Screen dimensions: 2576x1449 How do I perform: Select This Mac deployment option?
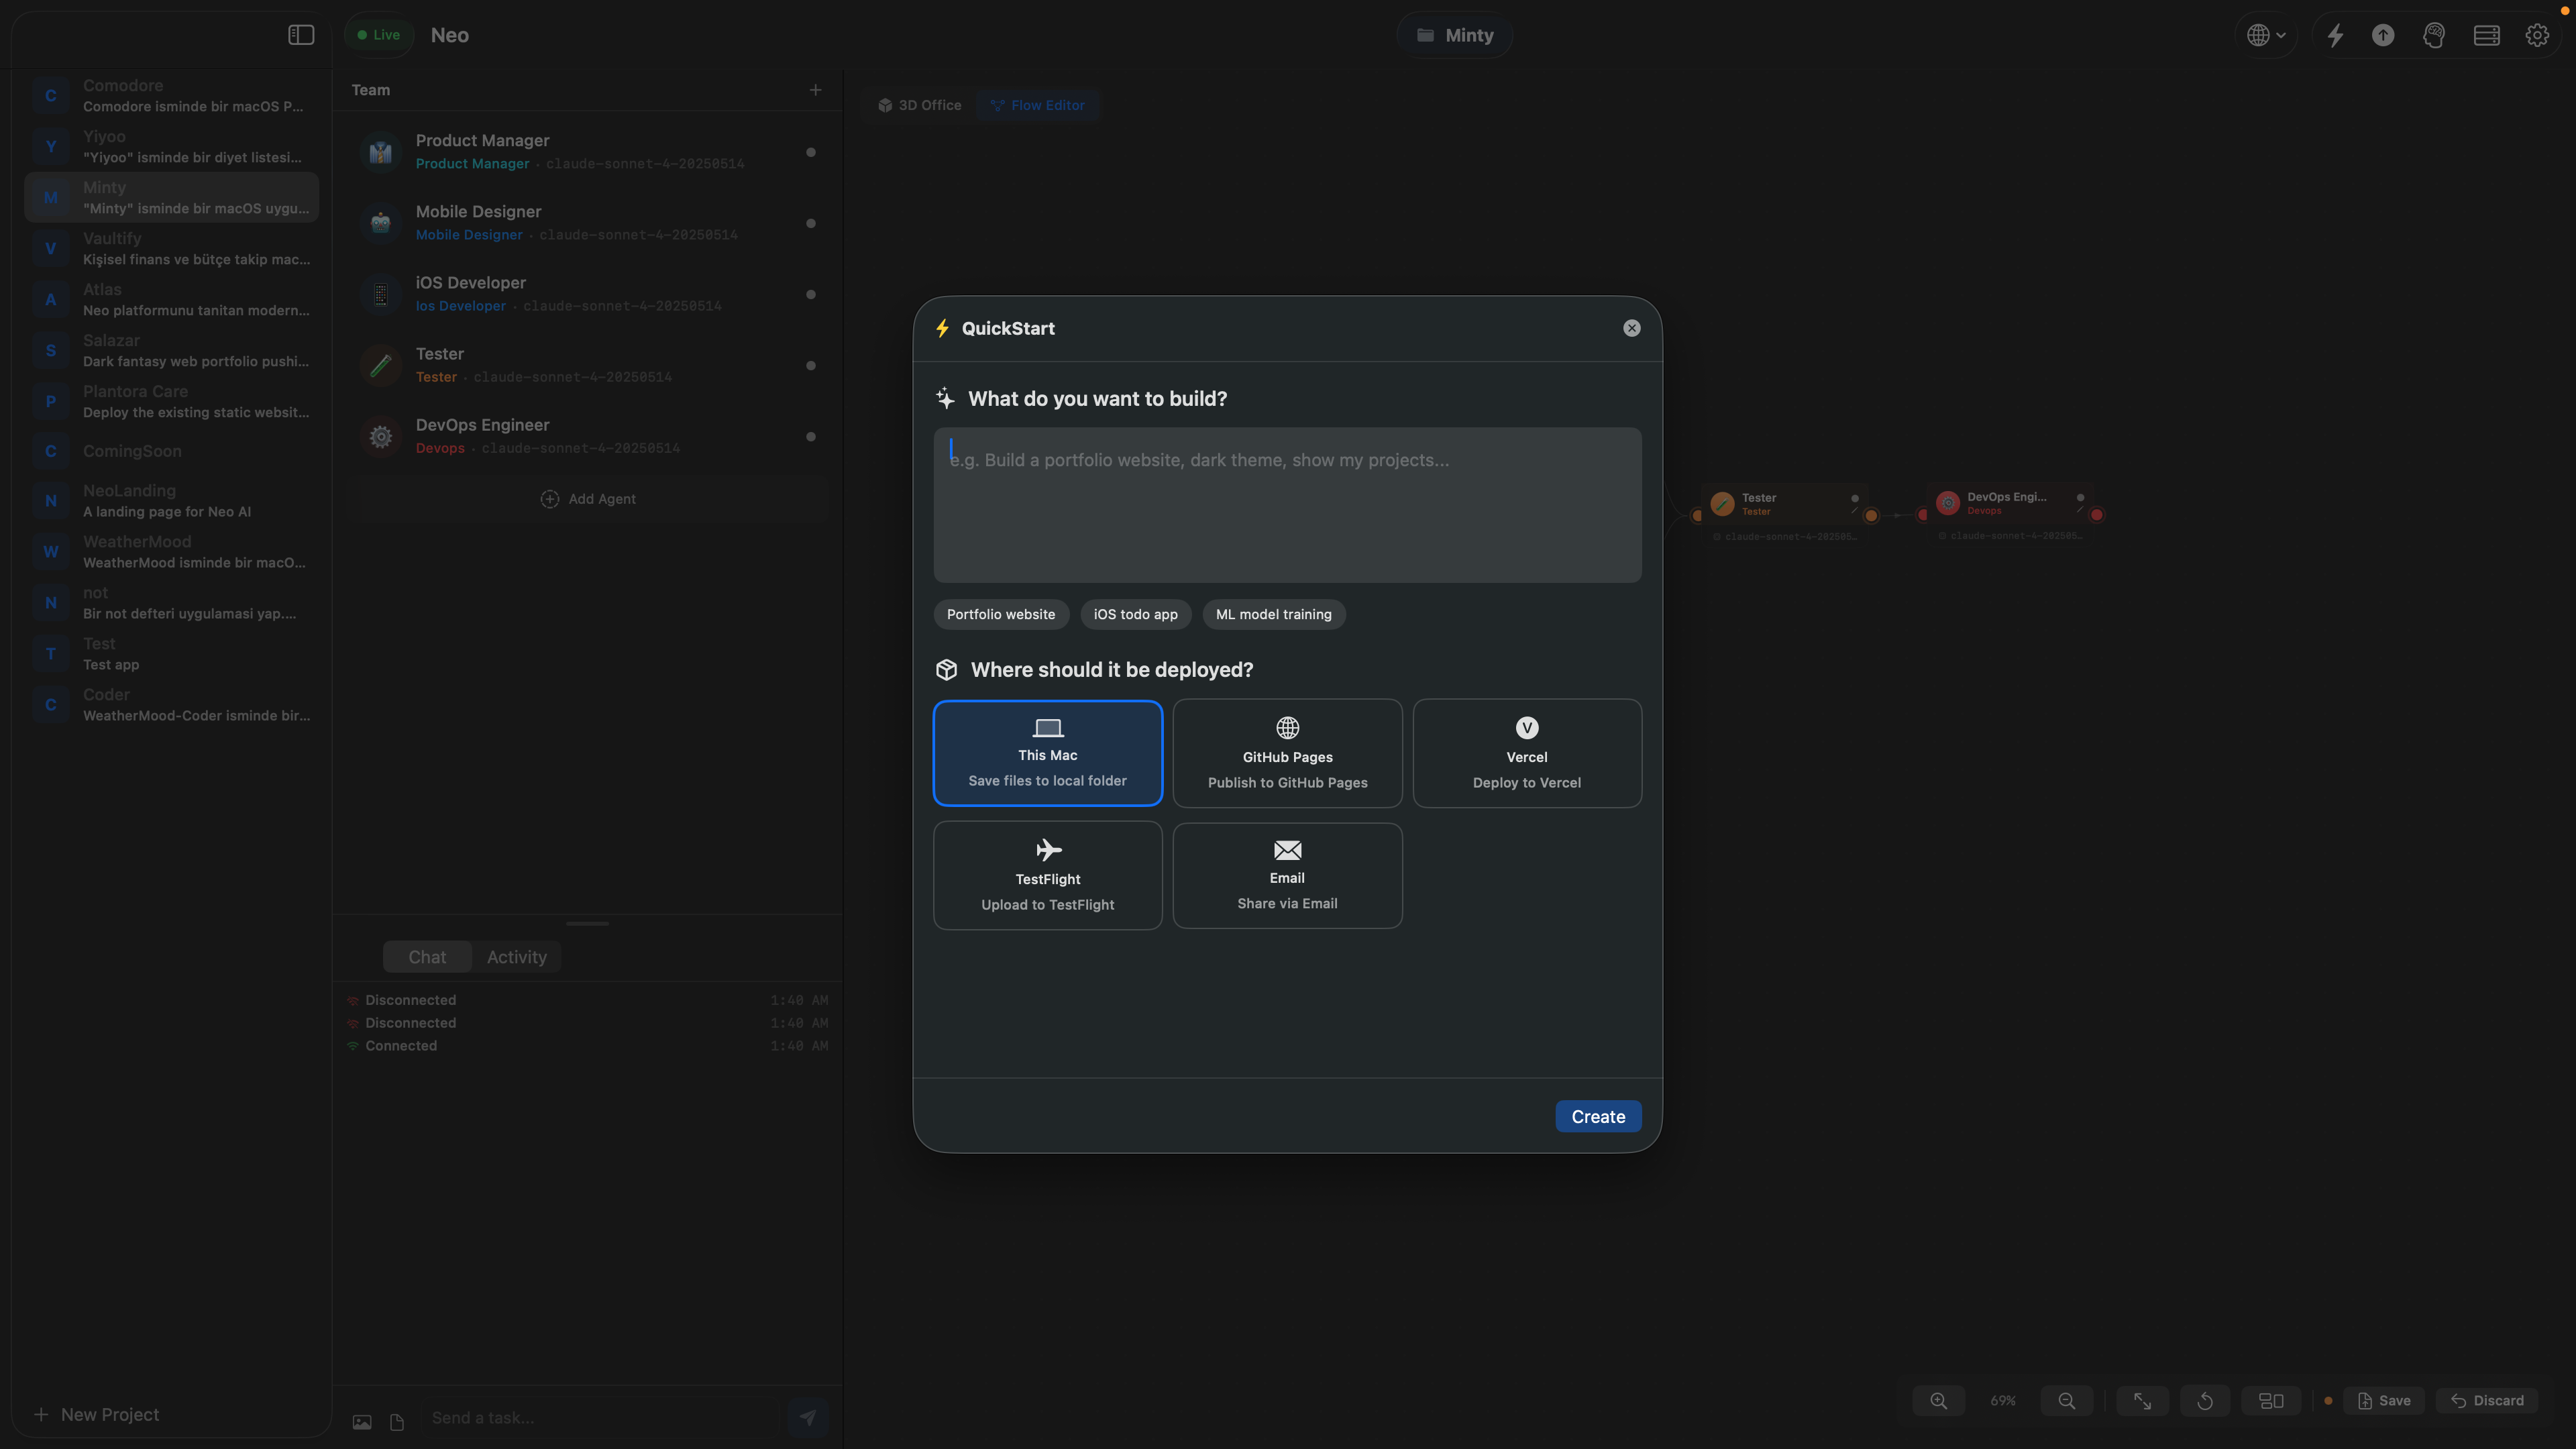tap(1047, 753)
